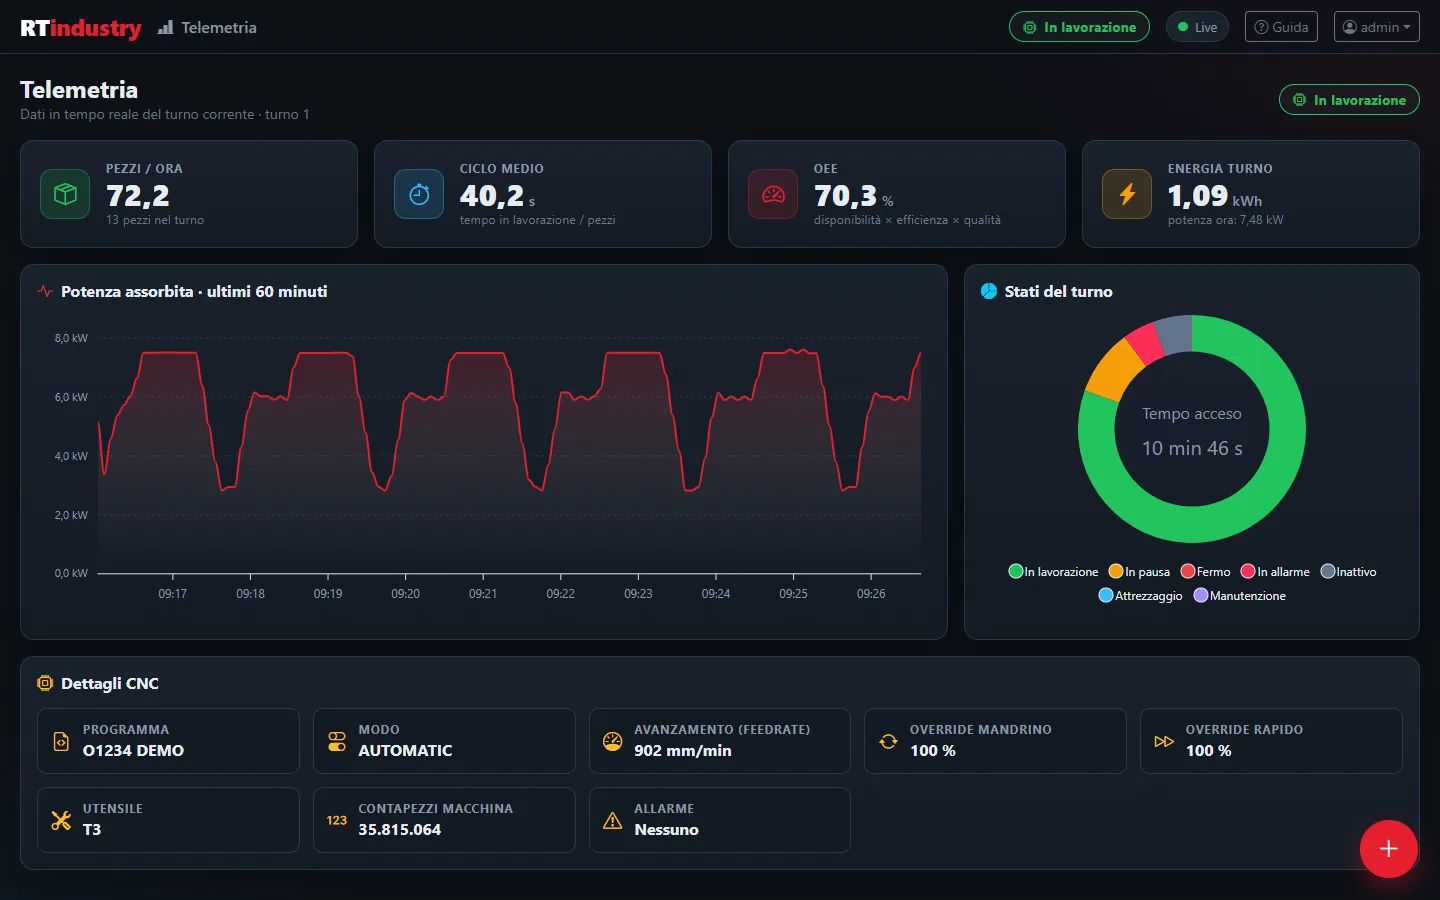Click the Dettagli CNC chip icon

[x=45, y=684]
